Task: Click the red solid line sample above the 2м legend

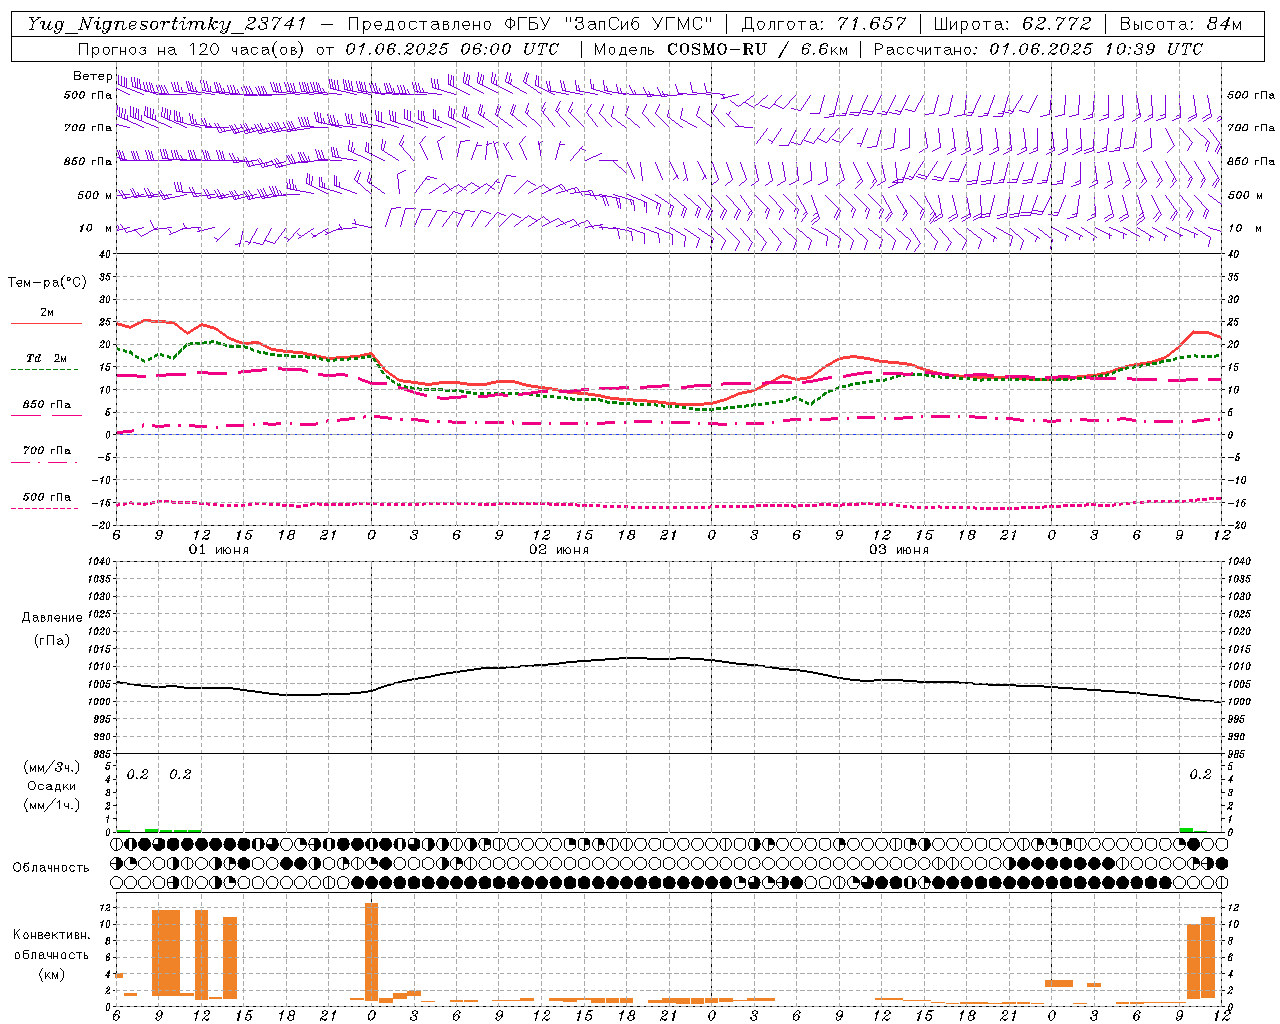Action: click(x=46, y=323)
